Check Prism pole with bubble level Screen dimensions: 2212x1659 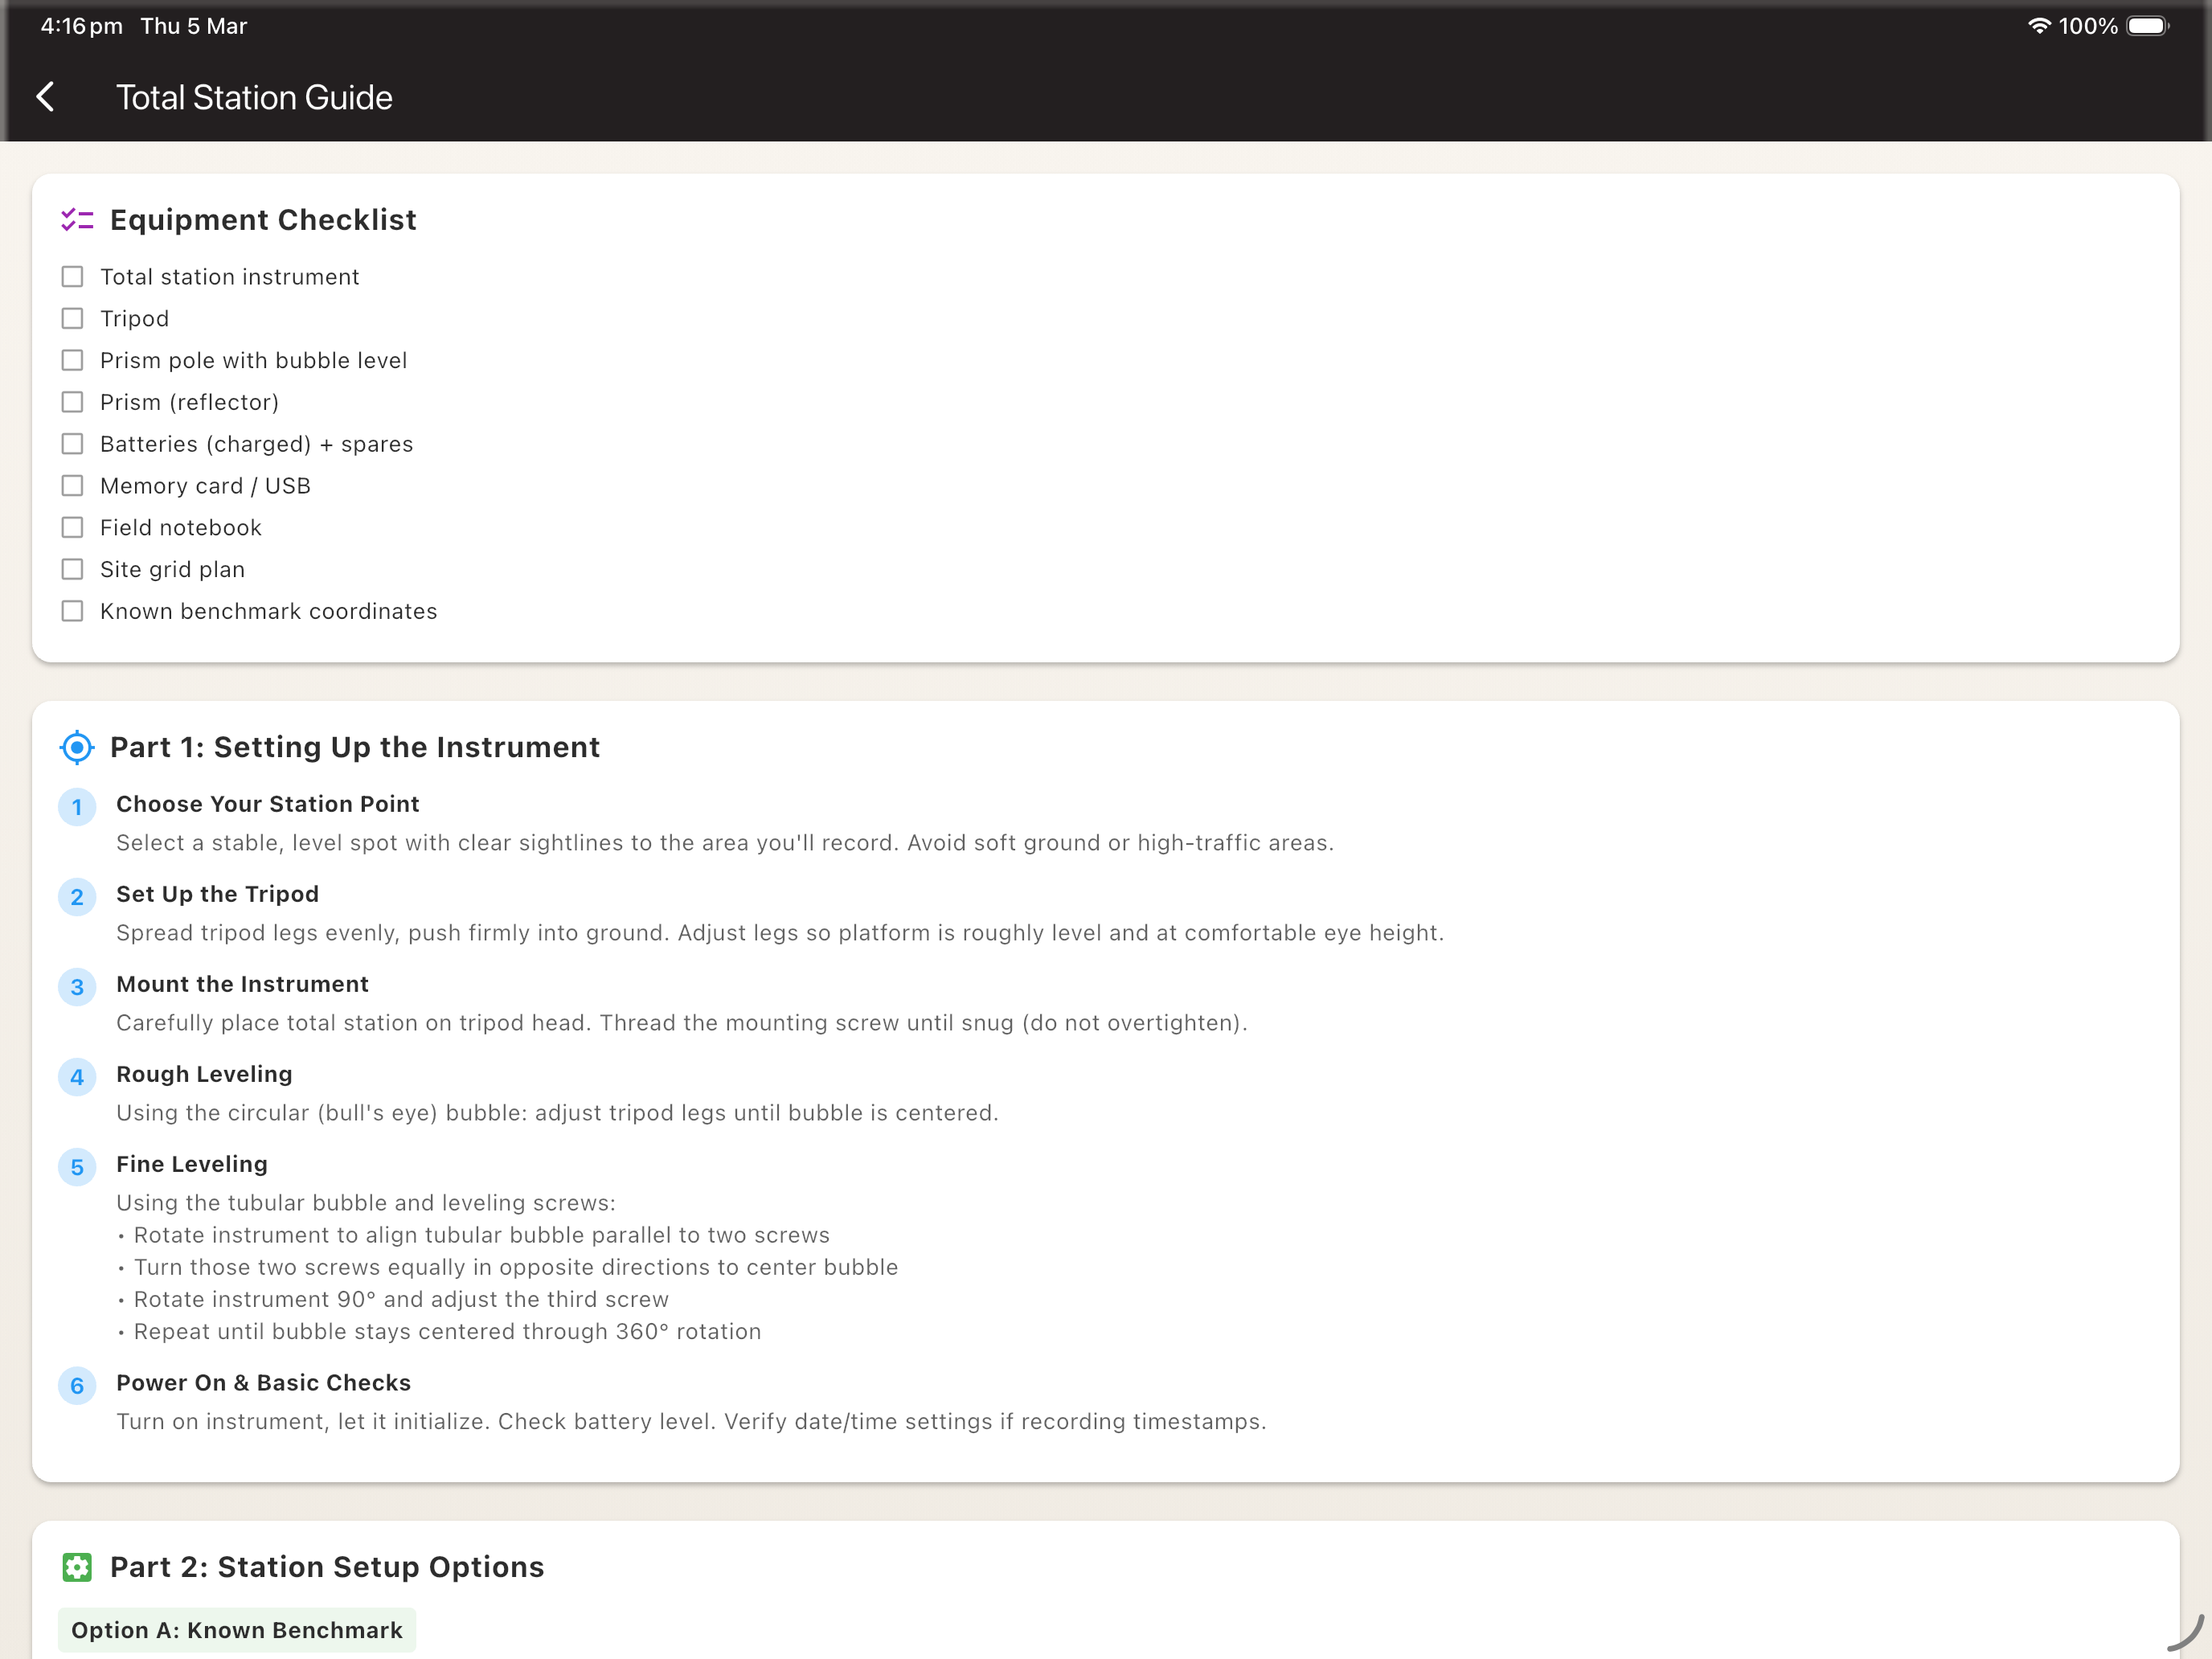(x=72, y=360)
